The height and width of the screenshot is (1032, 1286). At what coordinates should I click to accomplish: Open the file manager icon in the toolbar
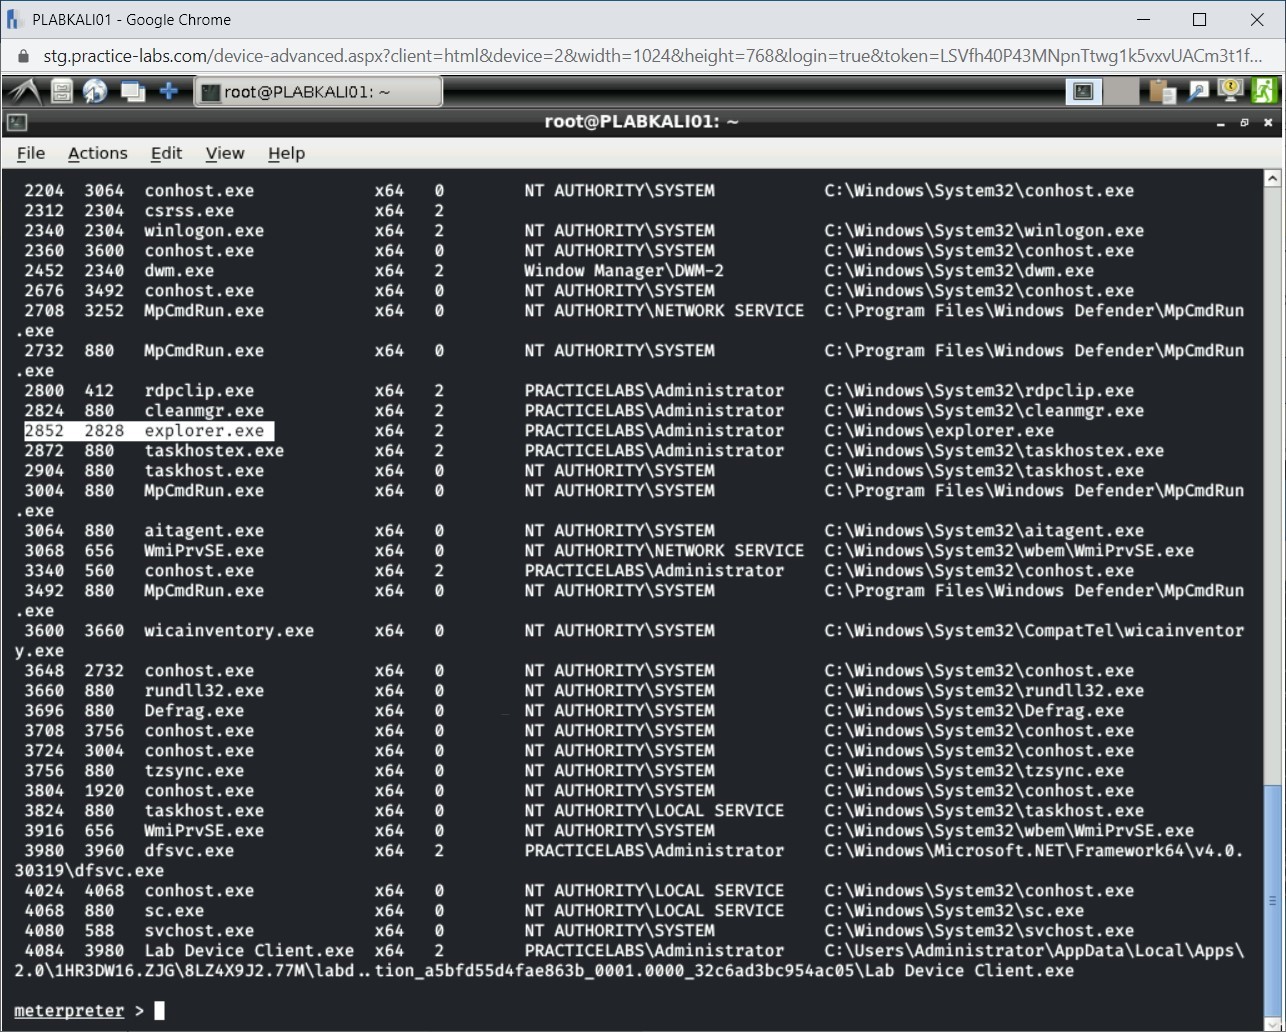click(x=60, y=90)
